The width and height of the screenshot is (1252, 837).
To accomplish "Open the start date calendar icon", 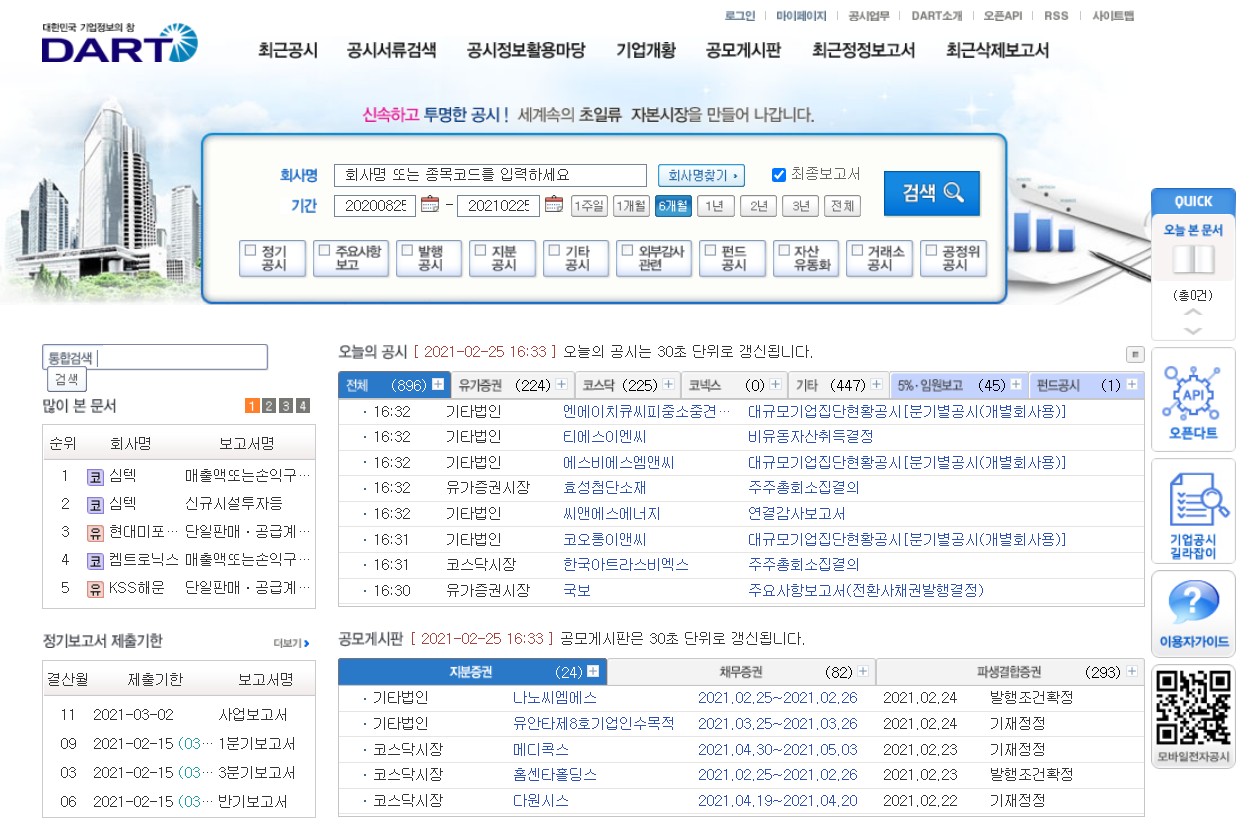I will [x=431, y=205].
